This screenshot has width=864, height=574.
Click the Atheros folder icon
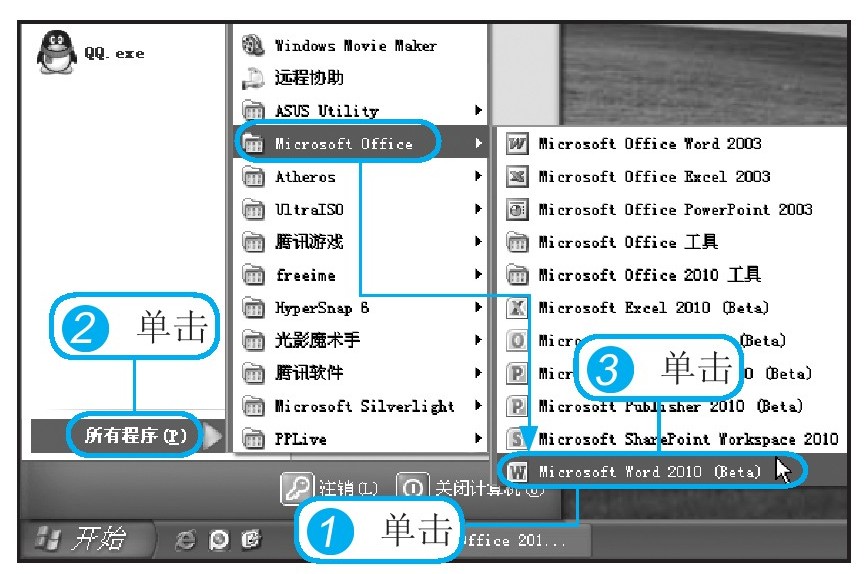tap(253, 176)
